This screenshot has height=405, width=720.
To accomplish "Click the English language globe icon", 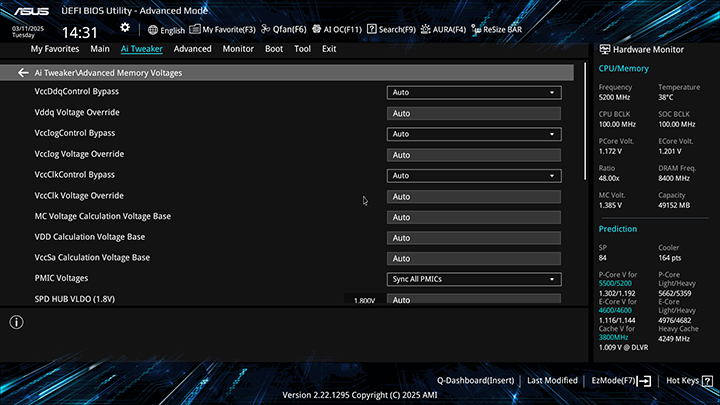I will pos(153,30).
